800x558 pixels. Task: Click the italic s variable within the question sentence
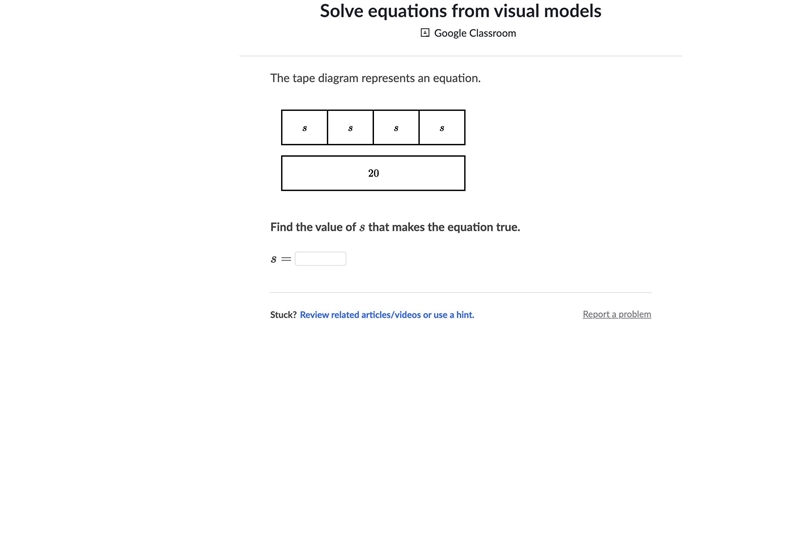coord(362,227)
